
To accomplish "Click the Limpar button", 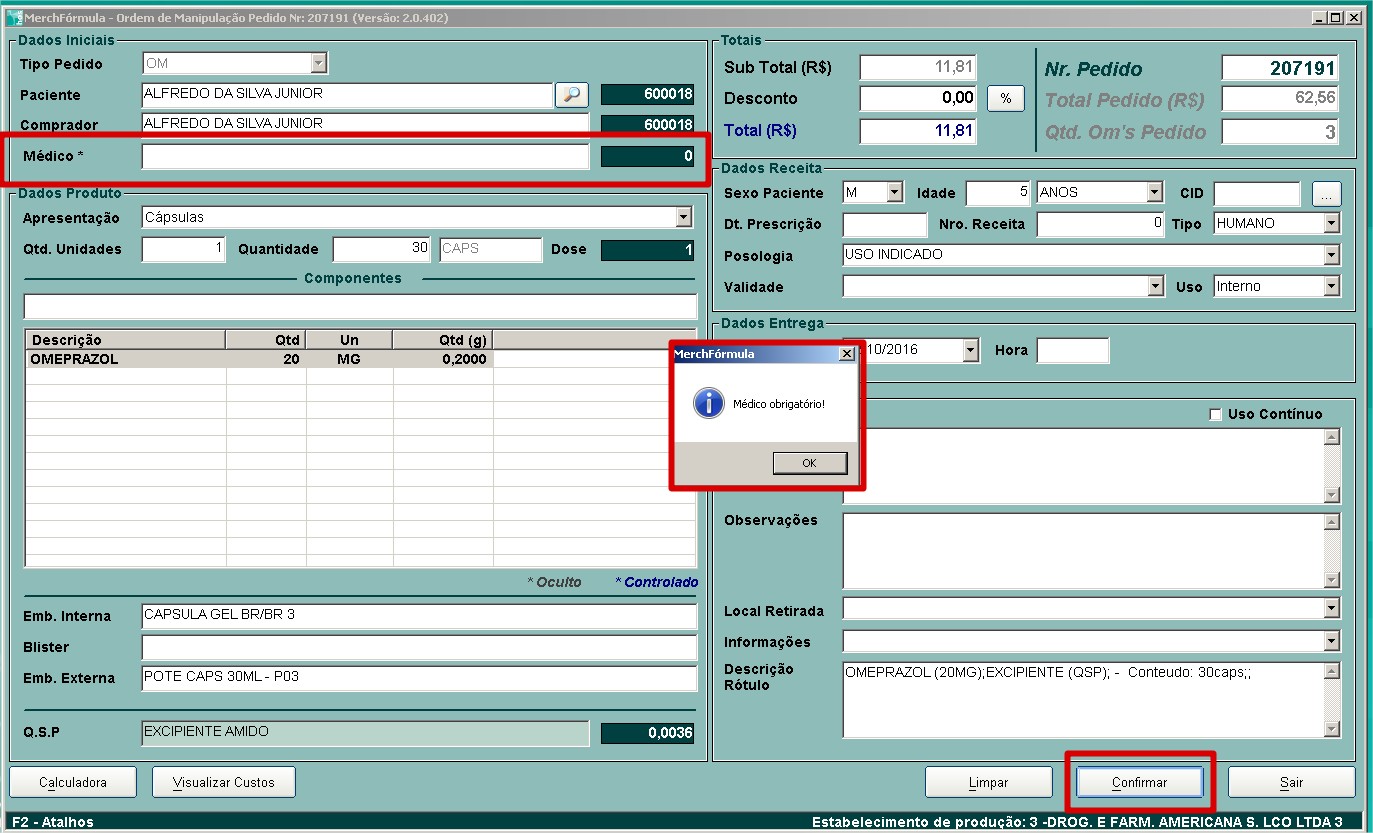I will [x=988, y=782].
